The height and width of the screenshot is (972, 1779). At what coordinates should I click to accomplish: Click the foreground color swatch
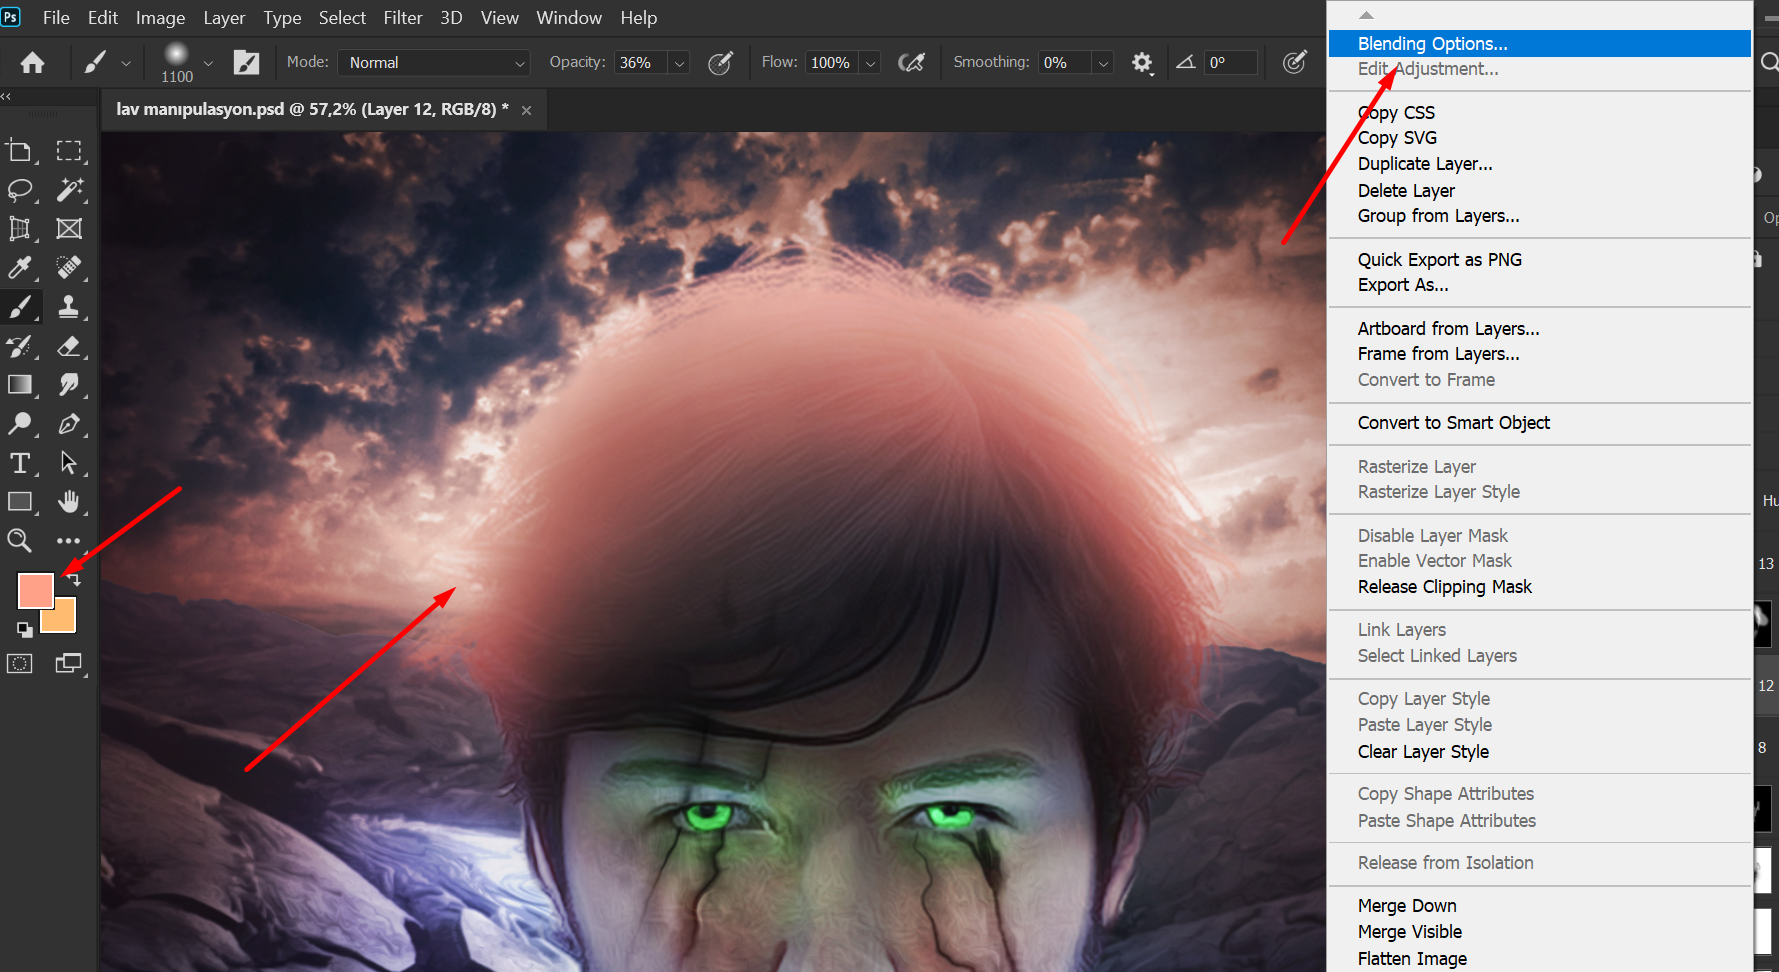coord(35,591)
